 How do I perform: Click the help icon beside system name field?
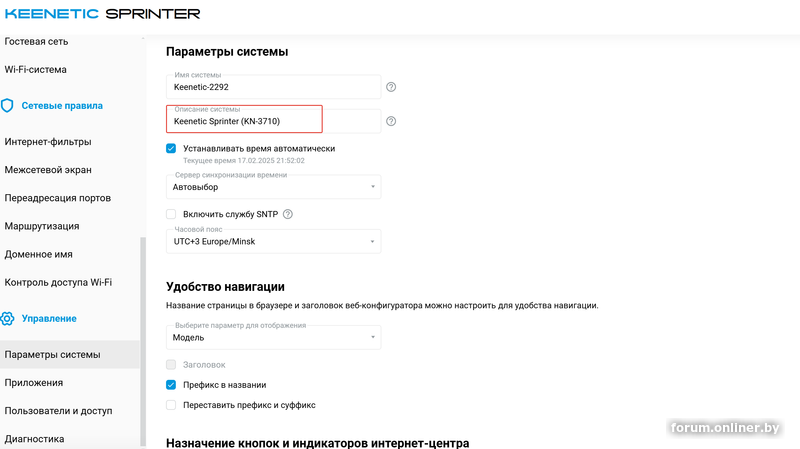[391, 87]
